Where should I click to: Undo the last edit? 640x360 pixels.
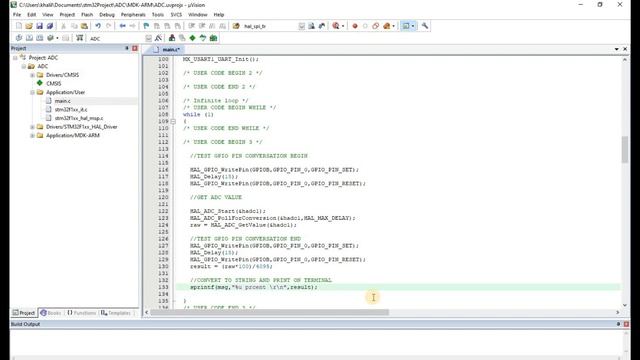pyautogui.click(x=98, y=26)
